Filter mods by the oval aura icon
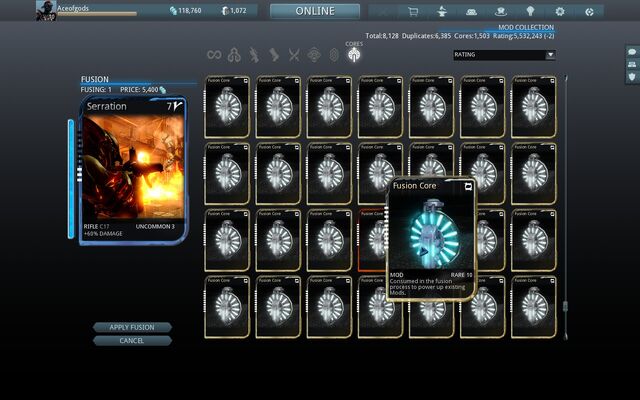Viewport: 640px width, 400px height. click(334, 55)
